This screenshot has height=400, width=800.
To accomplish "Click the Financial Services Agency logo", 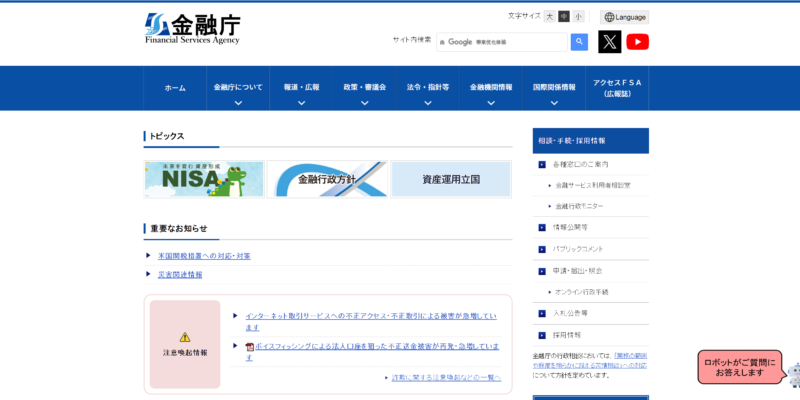I will pyautogui.click(x=192, y=29).
